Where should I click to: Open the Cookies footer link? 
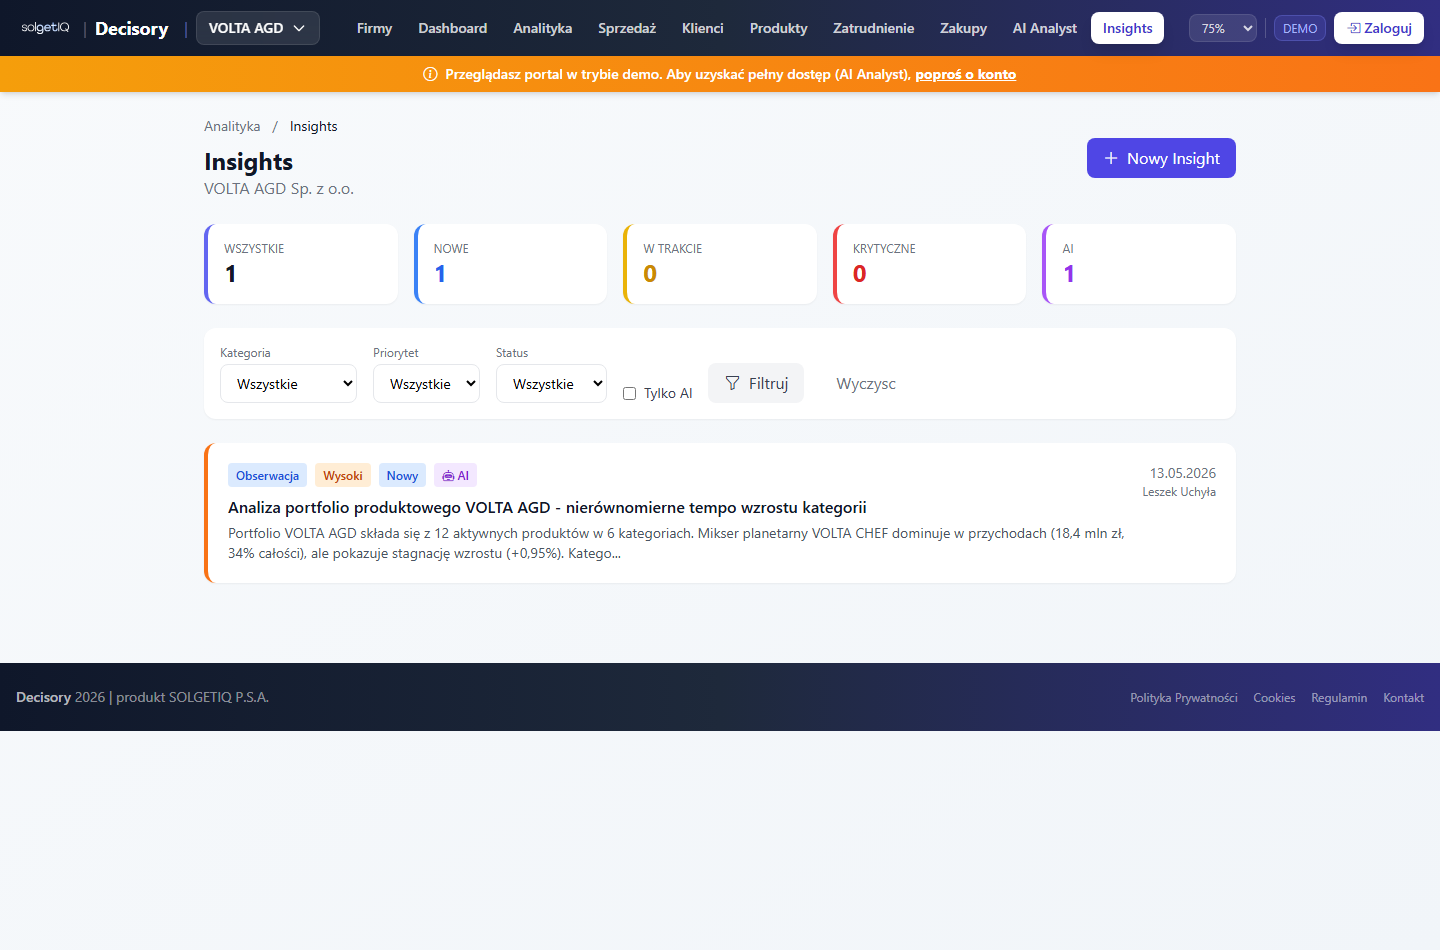pos(1274,698)
